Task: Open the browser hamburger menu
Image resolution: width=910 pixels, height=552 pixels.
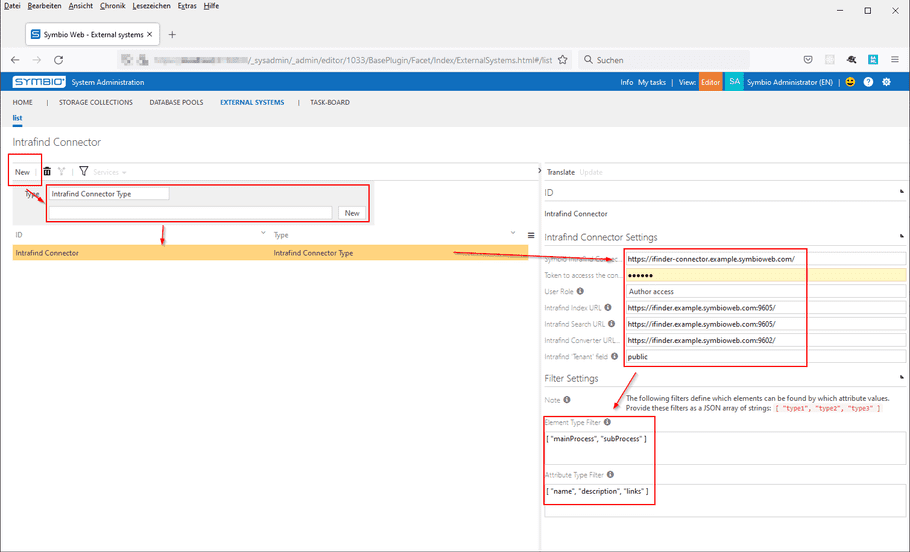Action: pos(895,60)
